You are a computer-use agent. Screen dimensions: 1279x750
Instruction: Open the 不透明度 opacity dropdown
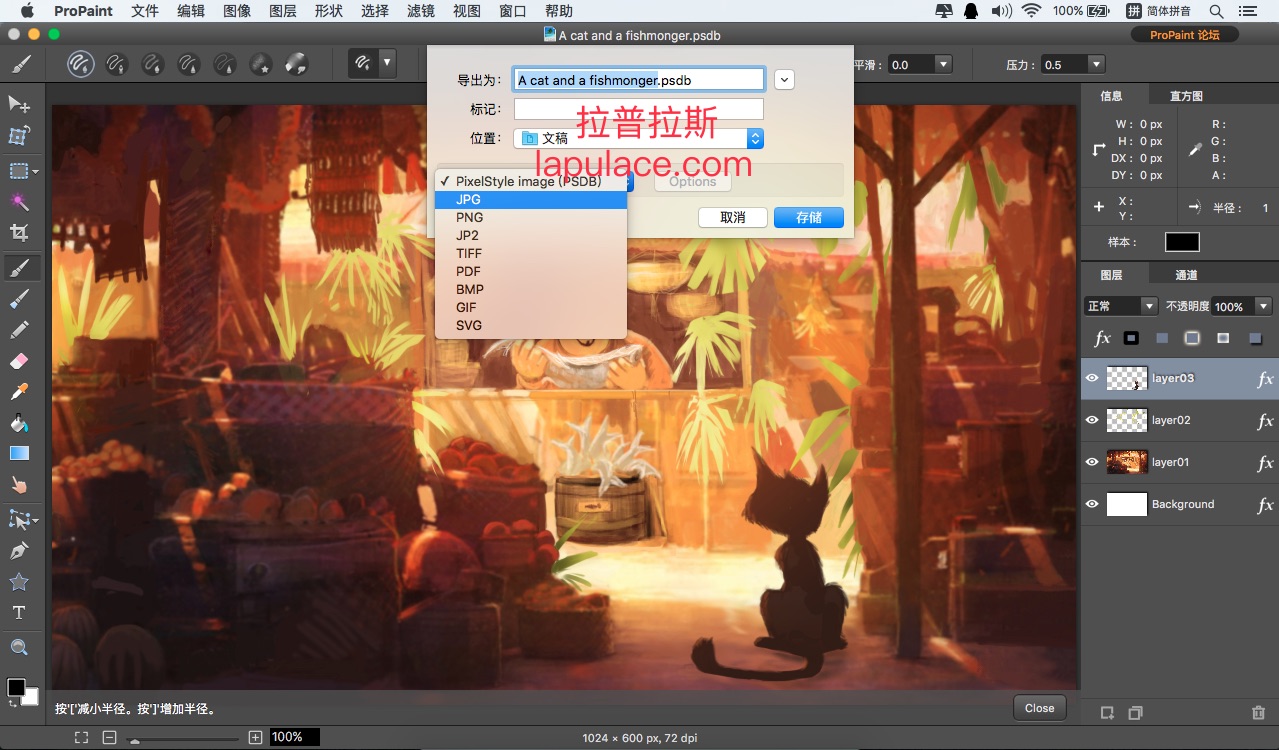coord(1264,306)
